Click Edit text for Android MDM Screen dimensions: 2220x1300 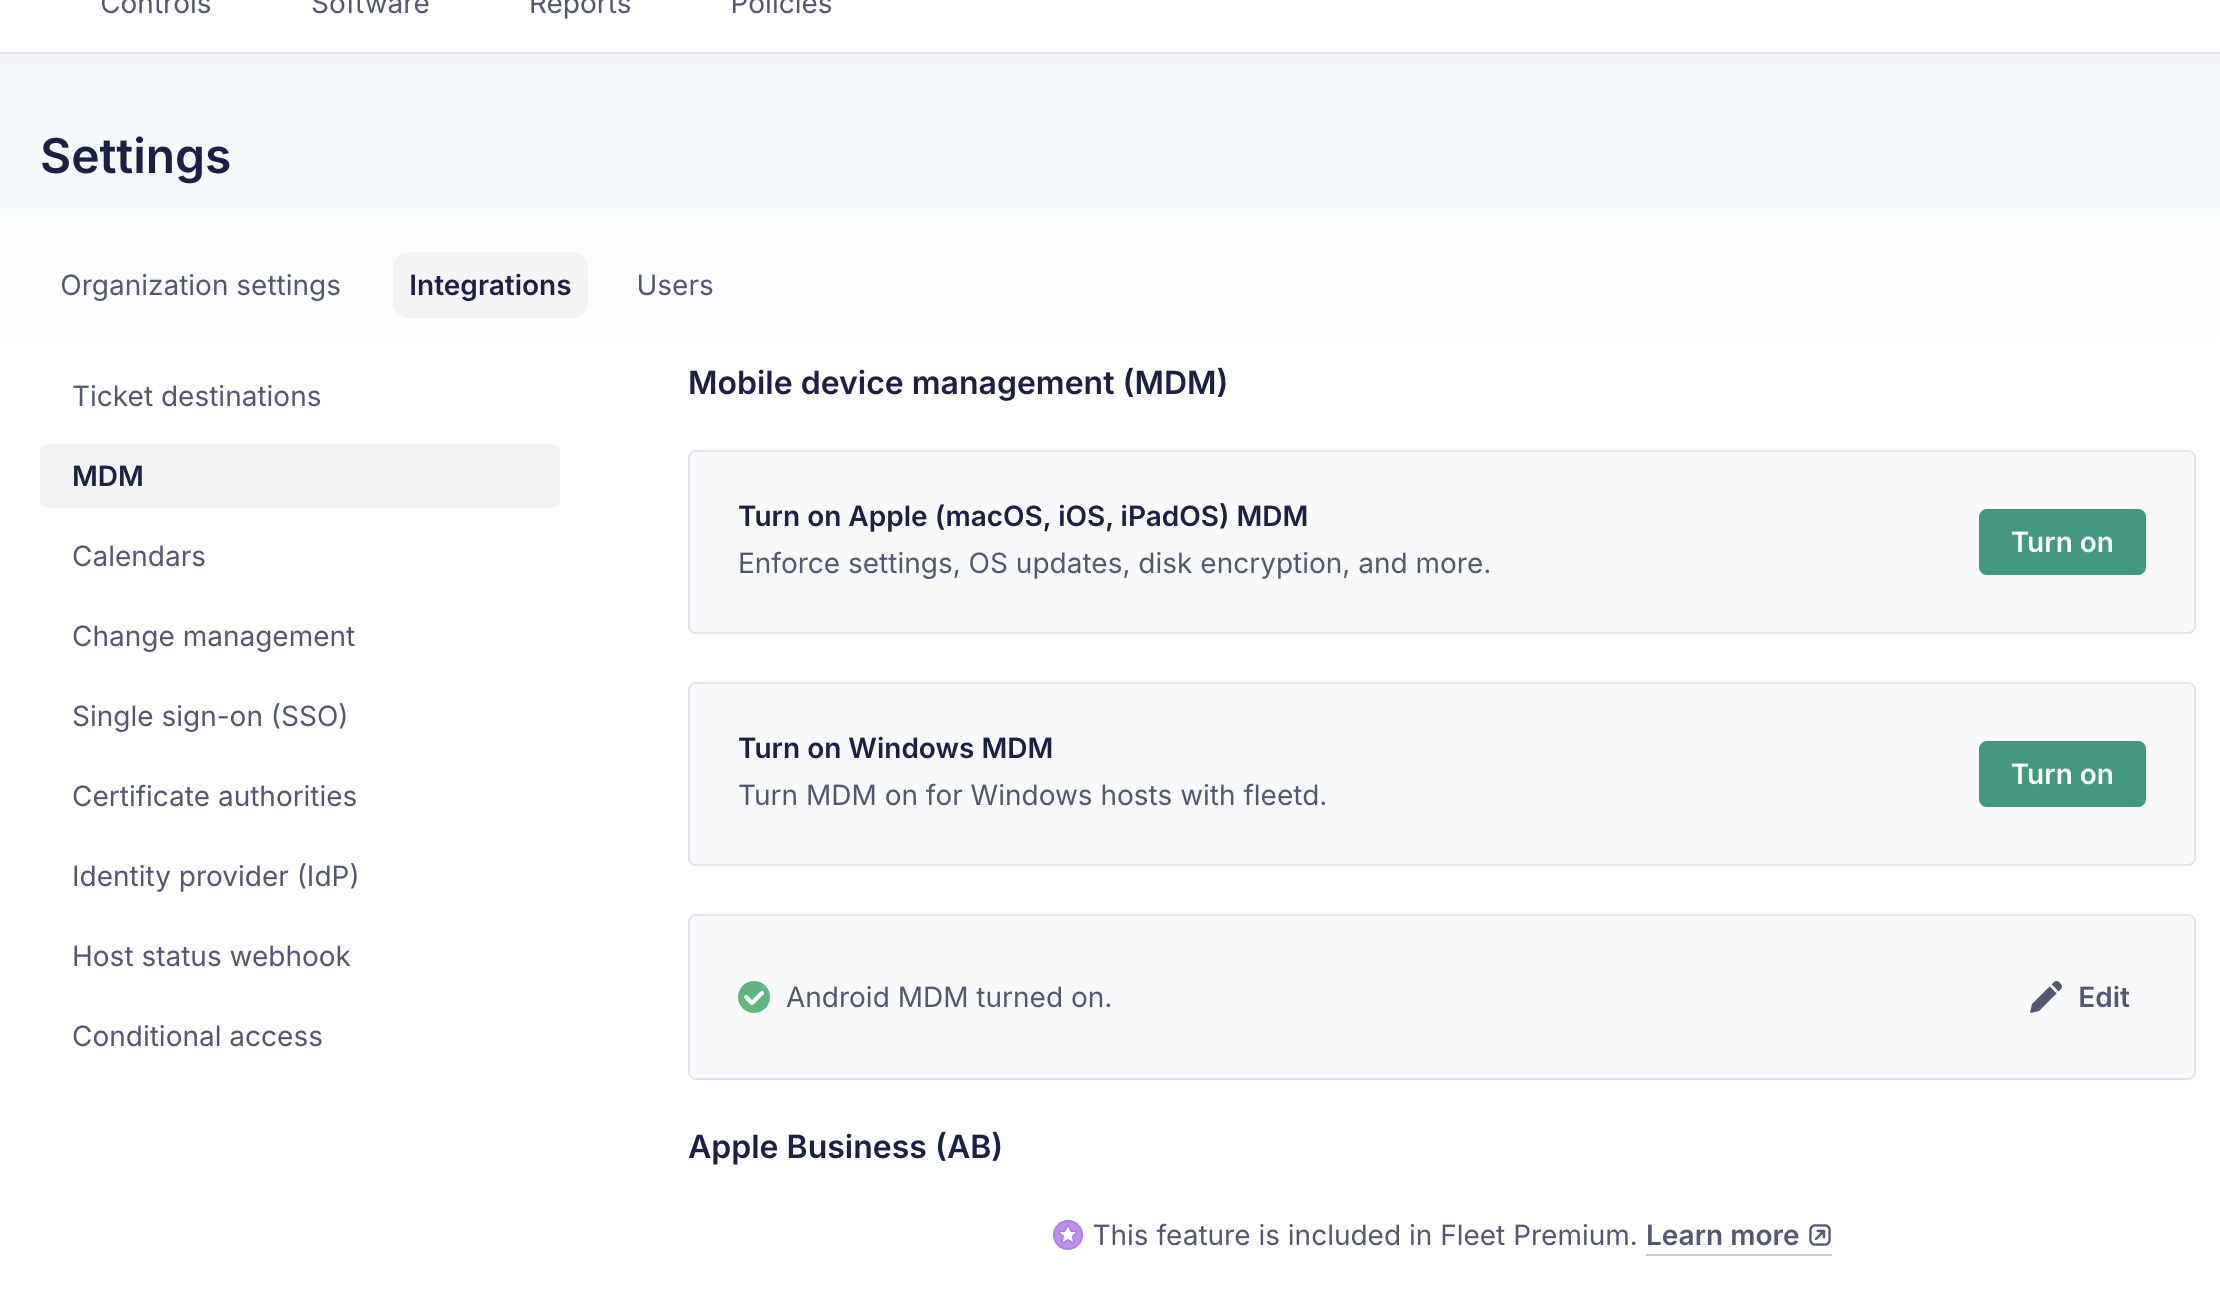tap(2103, 997)
